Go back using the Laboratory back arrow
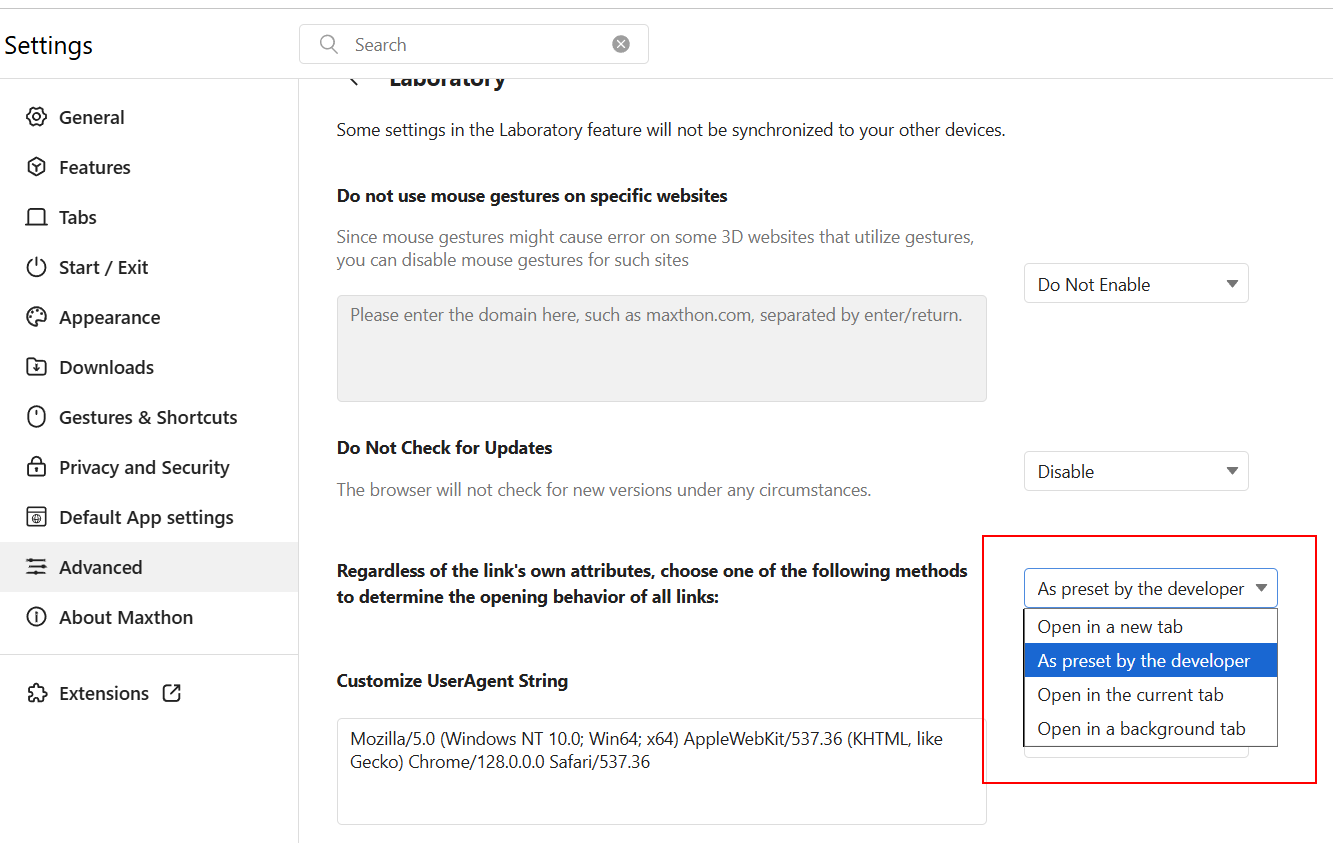 pos(353,80)
